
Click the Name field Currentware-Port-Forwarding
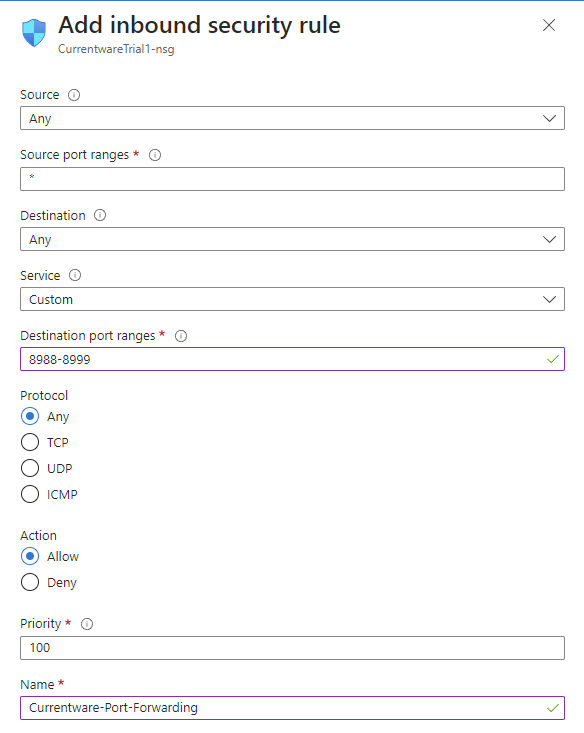[x=292, y=708]
